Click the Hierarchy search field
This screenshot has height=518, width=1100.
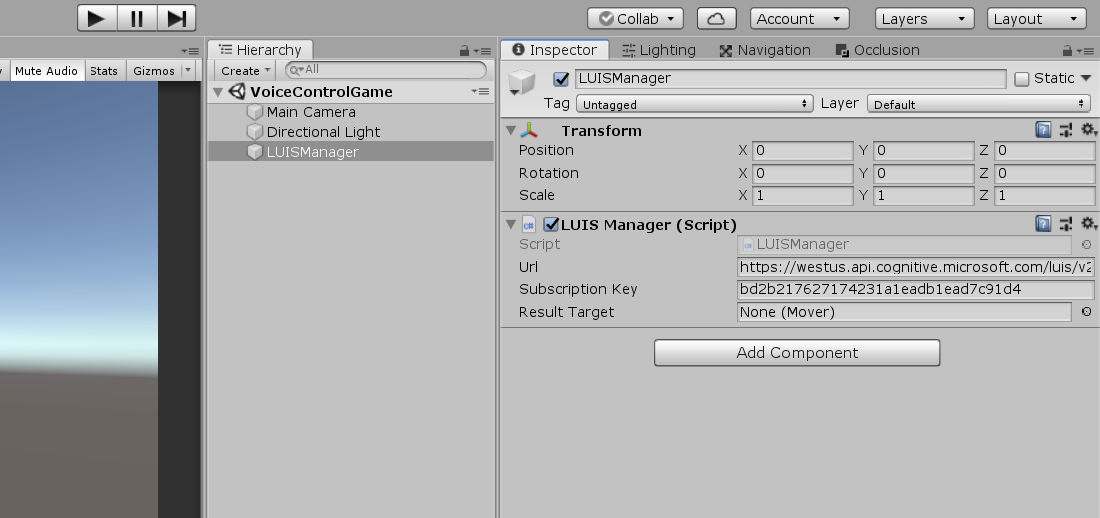386,69
